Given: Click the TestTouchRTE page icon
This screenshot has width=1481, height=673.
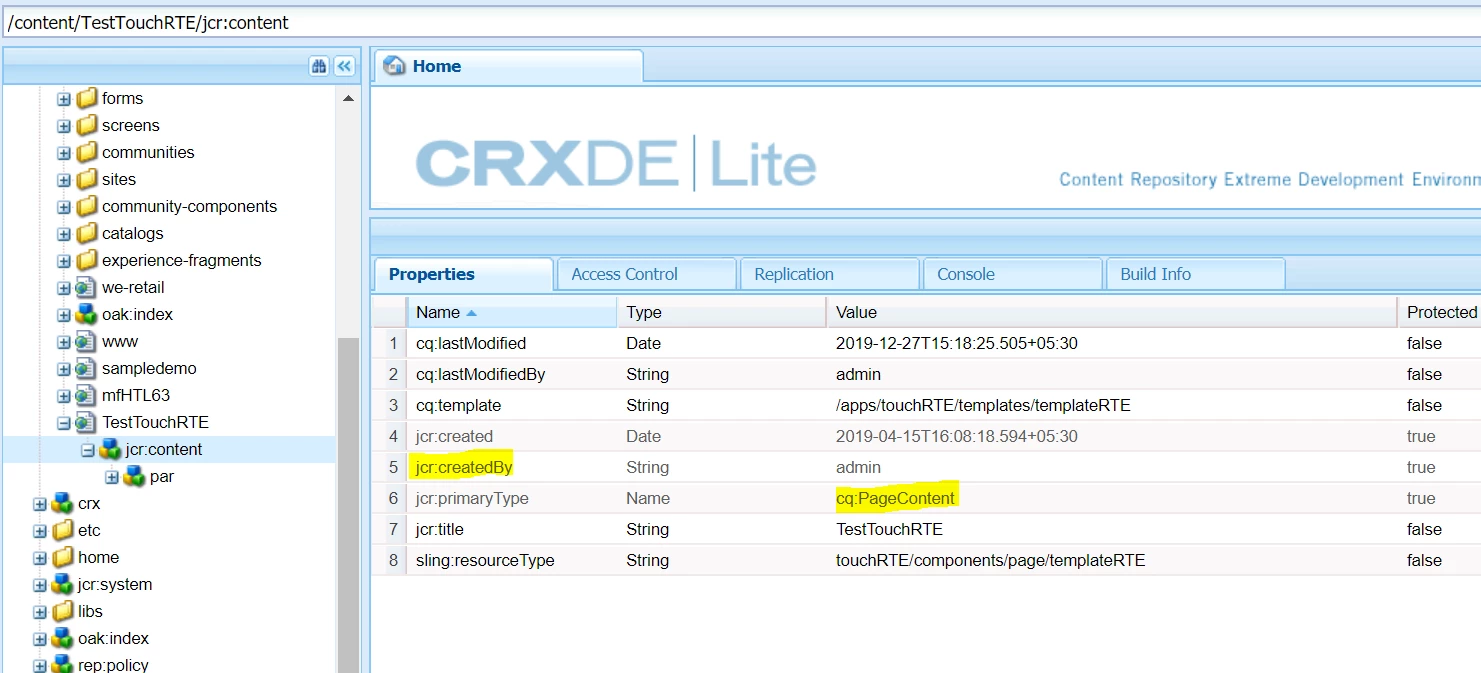Looking at the screenshot, I should point(87,422).
